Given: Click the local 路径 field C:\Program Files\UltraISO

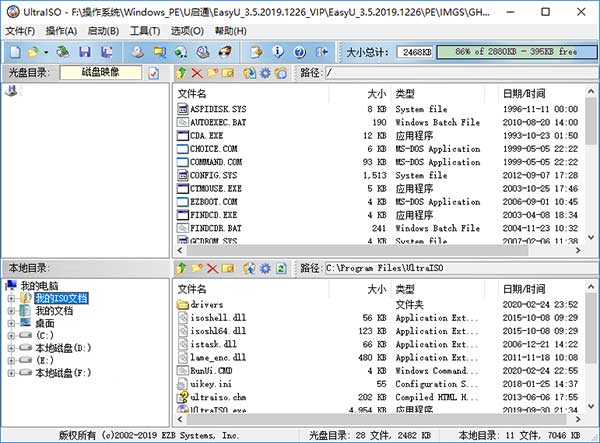Looking at the screenshot, I should (461, 268).
